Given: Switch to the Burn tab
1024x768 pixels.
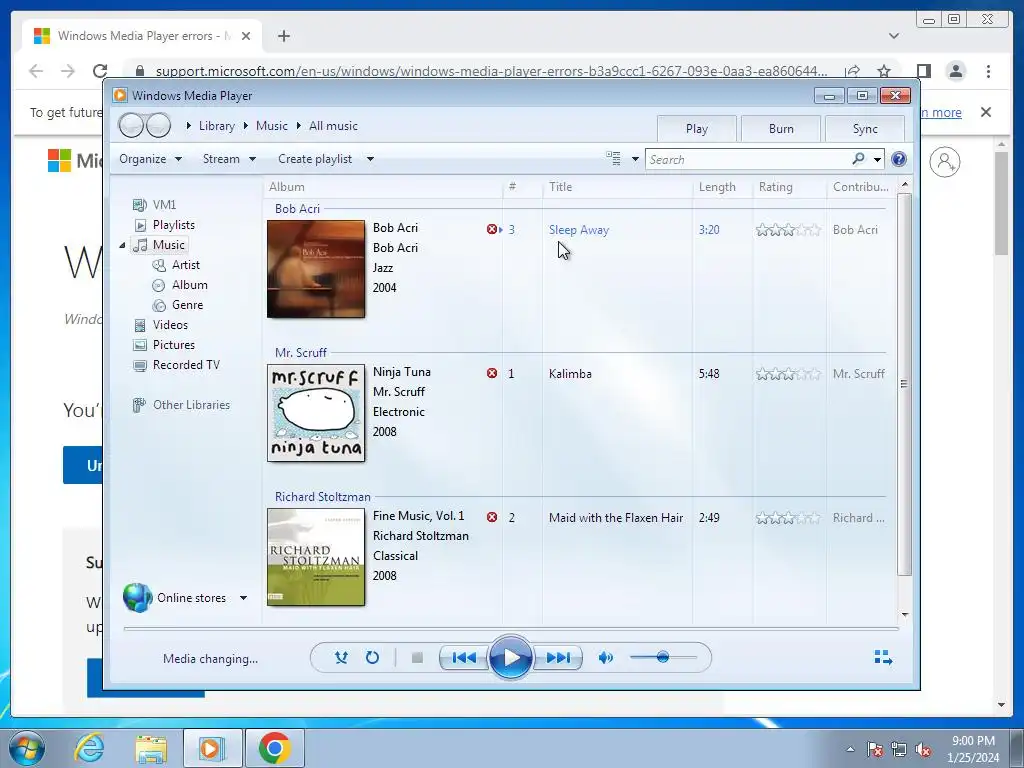Looking at the screenshot, I should coord(781,129).
